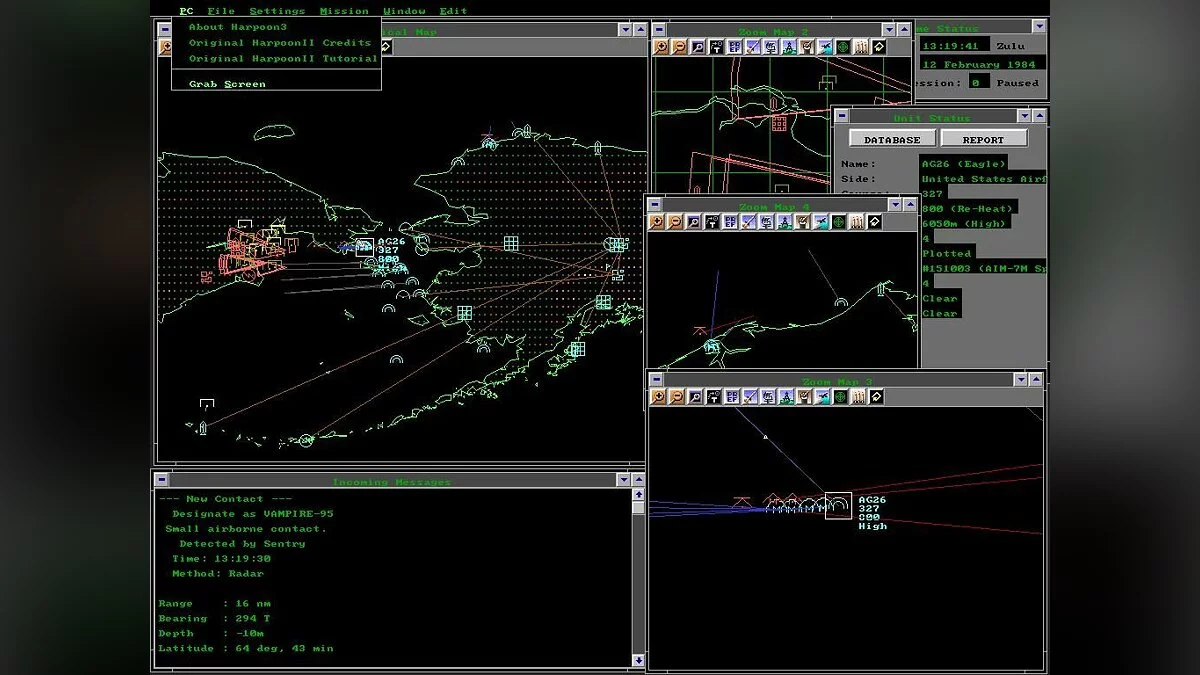Click the three-bars icon in Zoom Map 4 toolbar
This screenshot has width=1200, height=675.
[x=857, y=222]
